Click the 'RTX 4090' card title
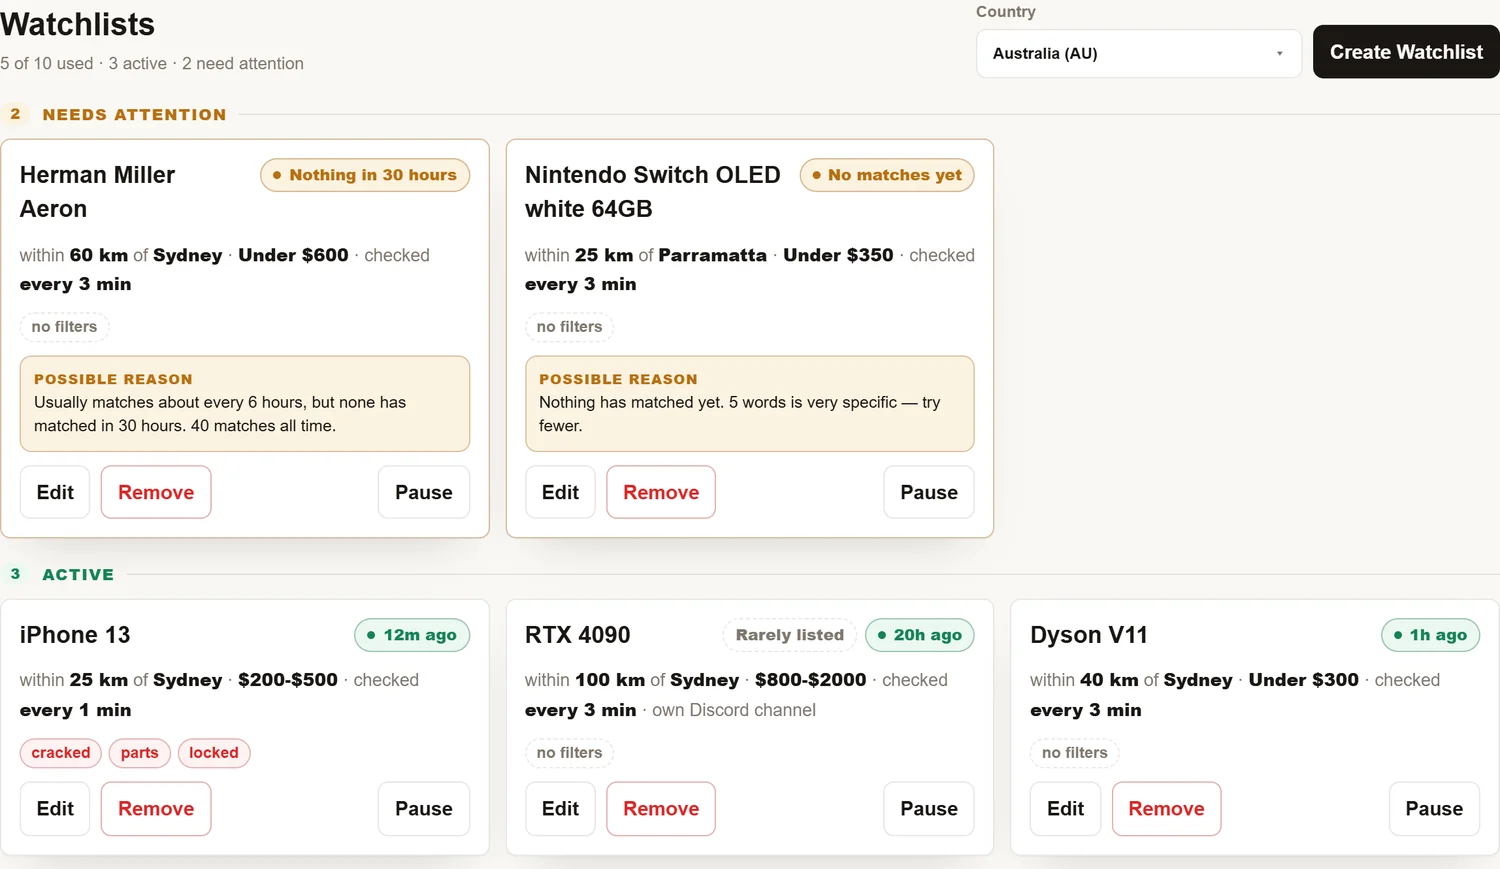The height and width of the screenshot is (869, 1500). click(578, 635)
